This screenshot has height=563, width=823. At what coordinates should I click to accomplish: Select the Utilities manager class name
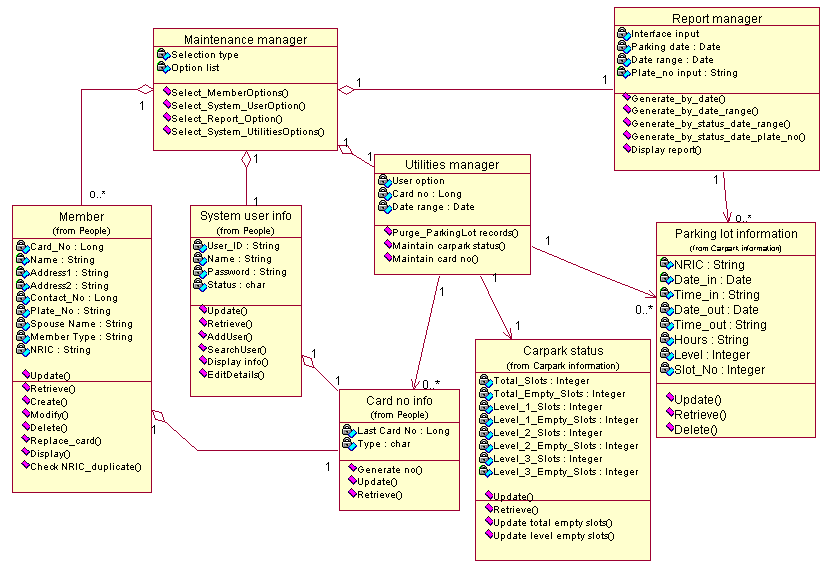click(452, 164)
